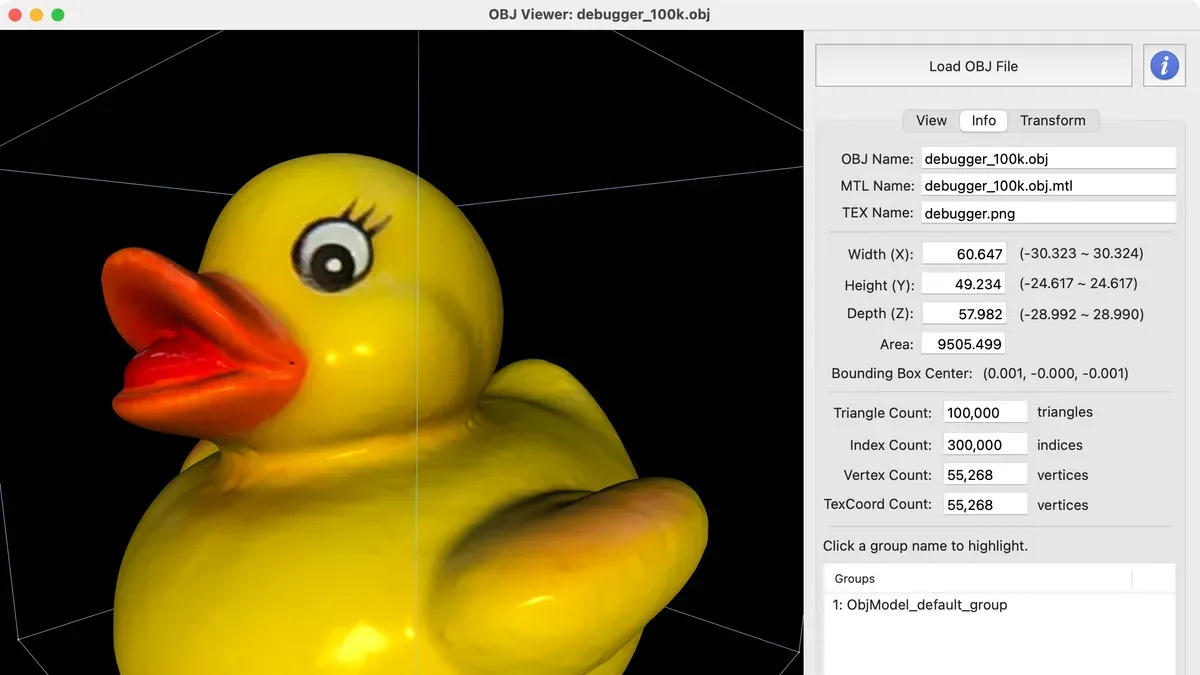The image size is (1200, 675).
Task: Close the OBJ Viewer window
Action: (15, 15)
